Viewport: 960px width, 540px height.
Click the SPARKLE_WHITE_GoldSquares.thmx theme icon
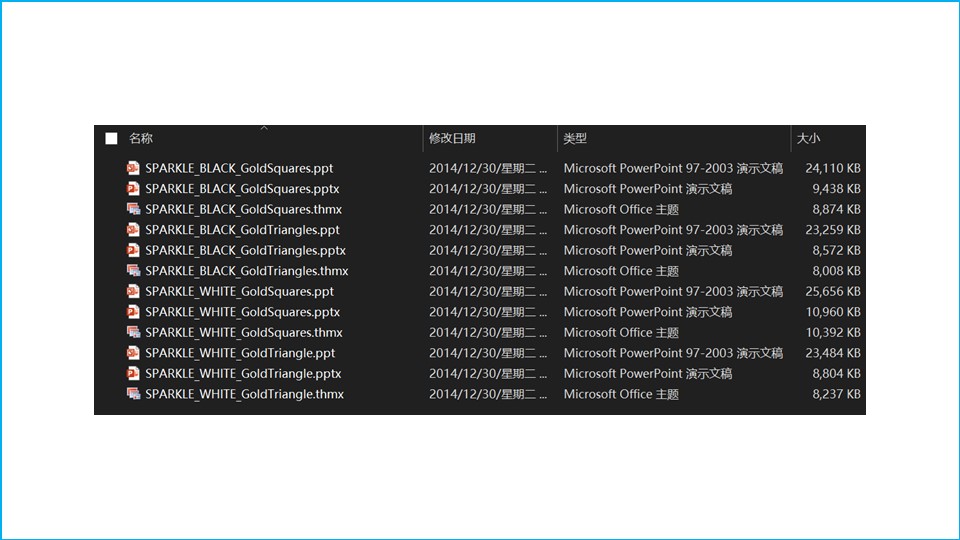[x=133, y=332]
